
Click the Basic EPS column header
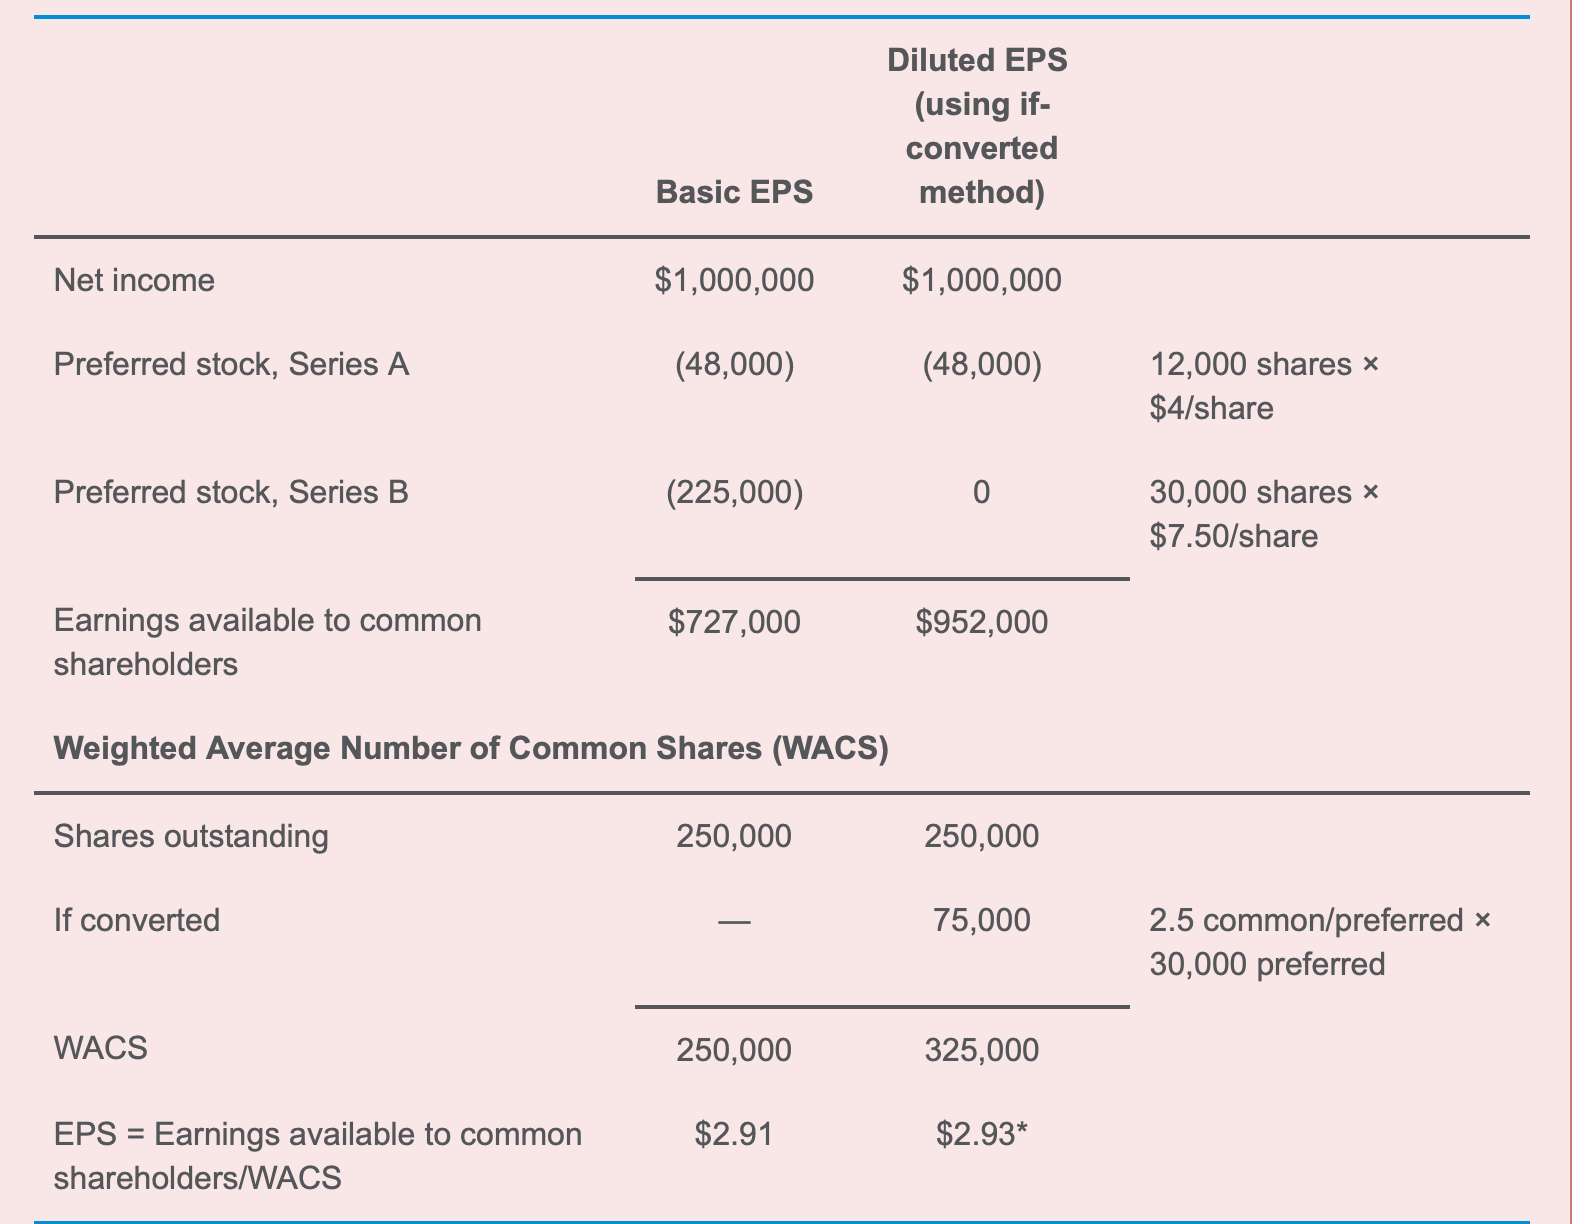pyautogui.click(x=734, y=192)
